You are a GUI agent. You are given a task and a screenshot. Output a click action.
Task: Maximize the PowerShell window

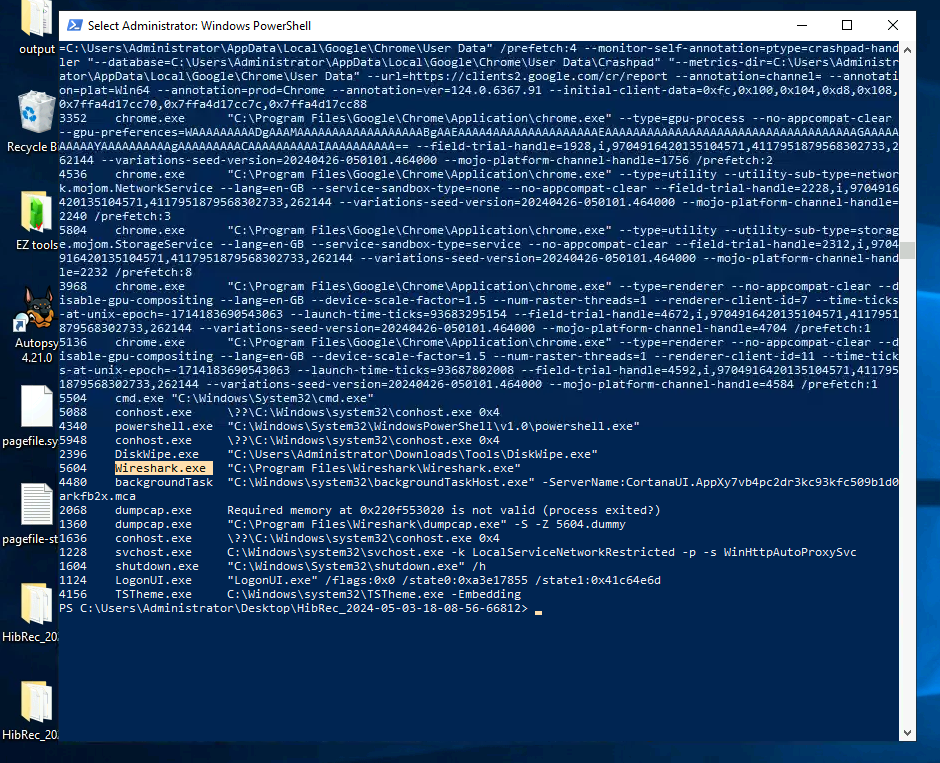[847, 25]
